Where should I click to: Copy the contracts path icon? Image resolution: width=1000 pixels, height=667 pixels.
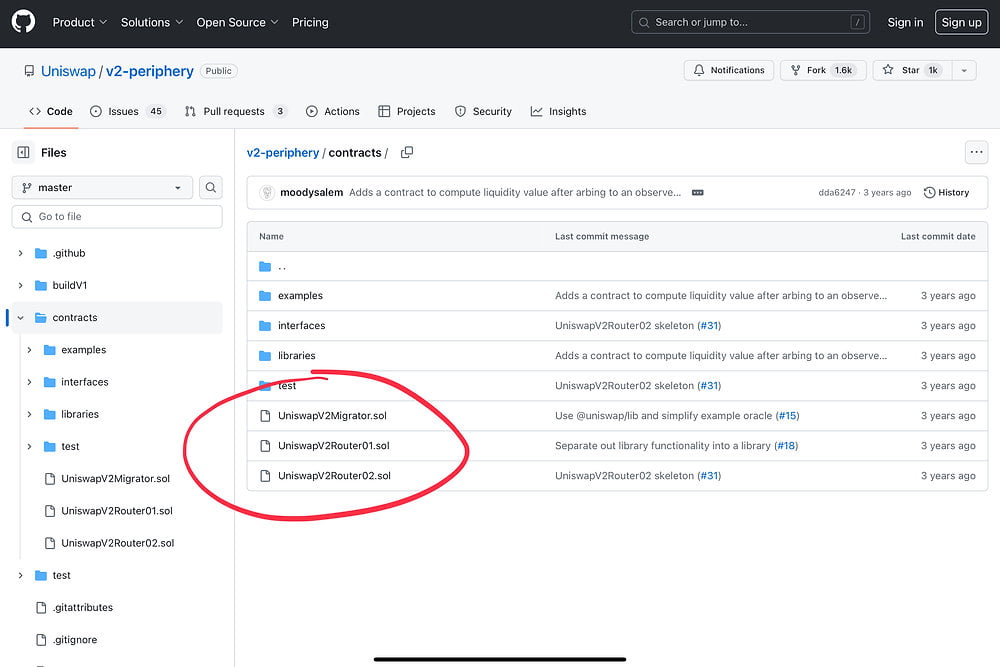tap(407, 152)
